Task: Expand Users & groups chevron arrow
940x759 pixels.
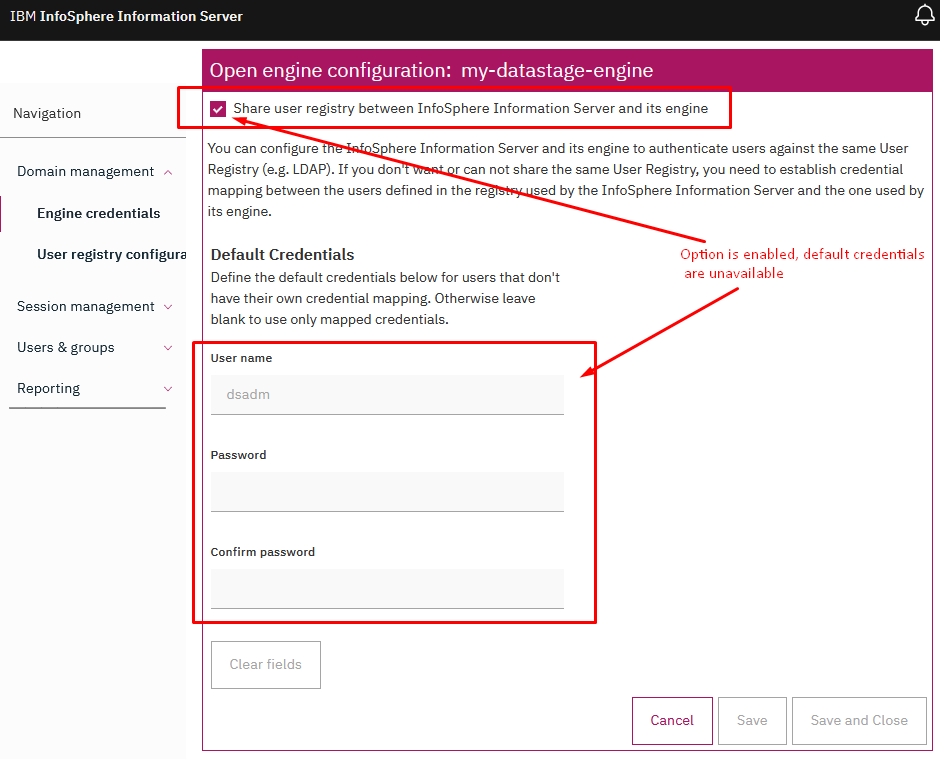Action: pyautogui.click(x=168, y=348)
